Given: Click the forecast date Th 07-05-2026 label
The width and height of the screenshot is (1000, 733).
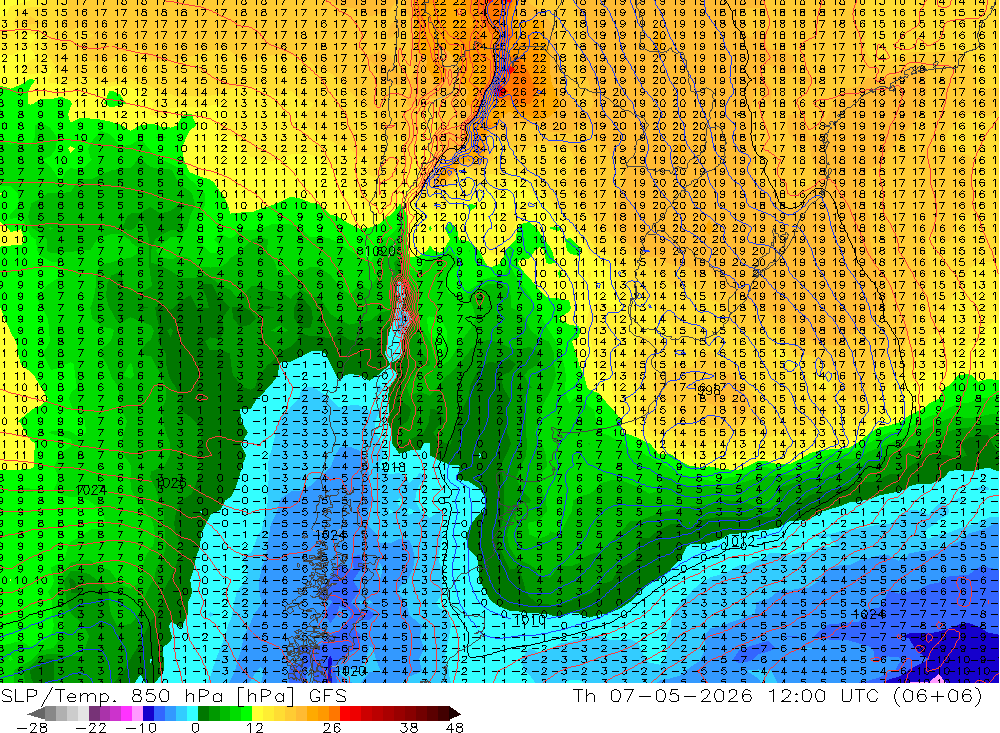Looking at the screenshot, I should [x=663, y=695].
